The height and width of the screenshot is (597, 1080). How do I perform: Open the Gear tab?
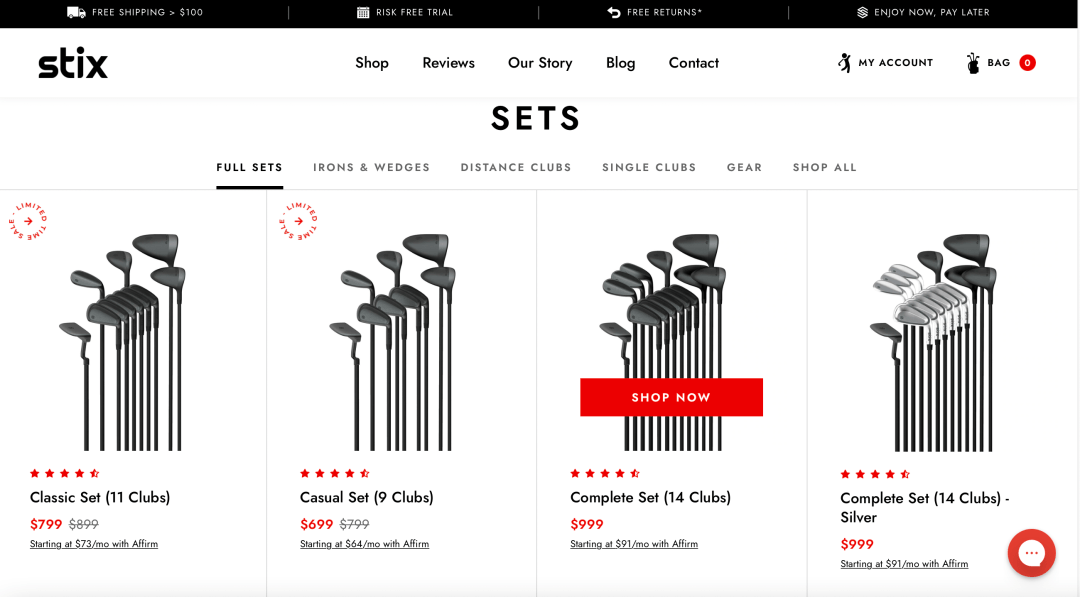[x=745, y=167]
